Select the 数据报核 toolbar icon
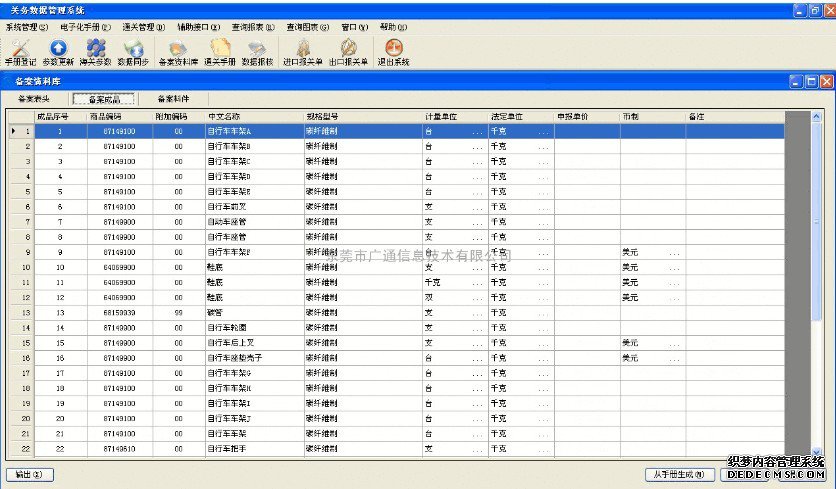The height and width of the screenshot is (489, 836). pyautogui.click(x=258, y=51)
